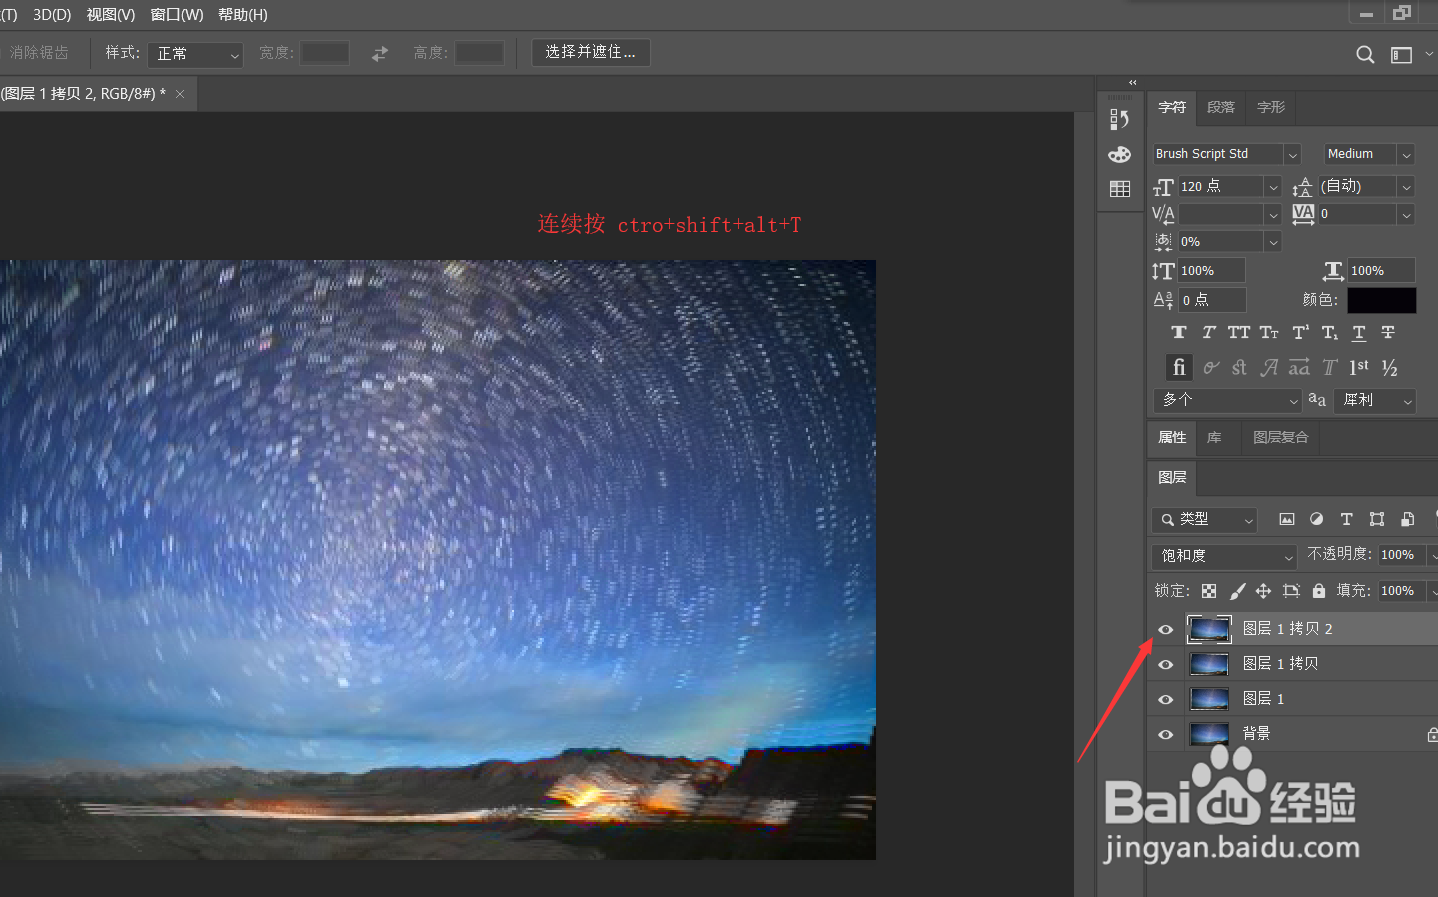
Task: Click ordinals 1st OpenType icon
Action: point(1359,368)
